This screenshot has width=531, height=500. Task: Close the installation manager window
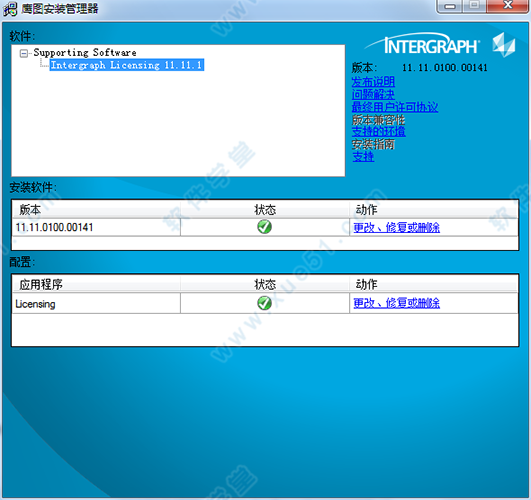click(507, 5)
